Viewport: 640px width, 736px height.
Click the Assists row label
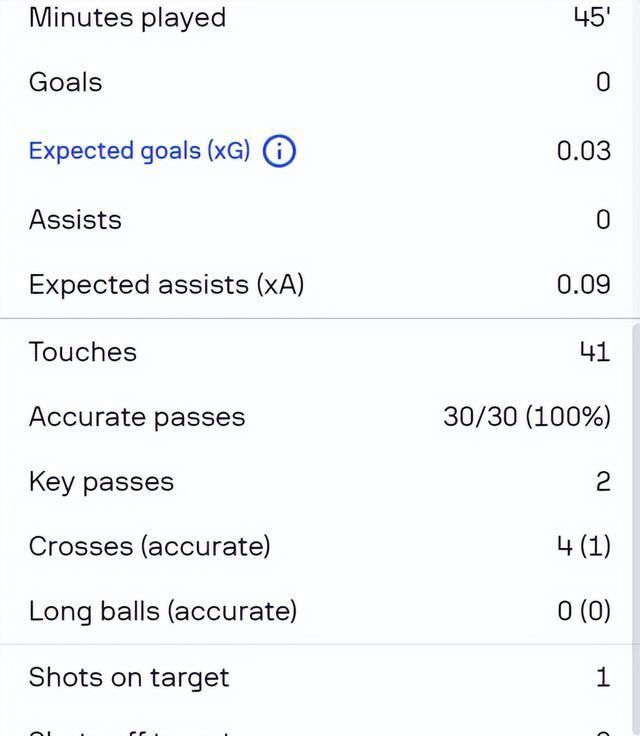(75, 220)
